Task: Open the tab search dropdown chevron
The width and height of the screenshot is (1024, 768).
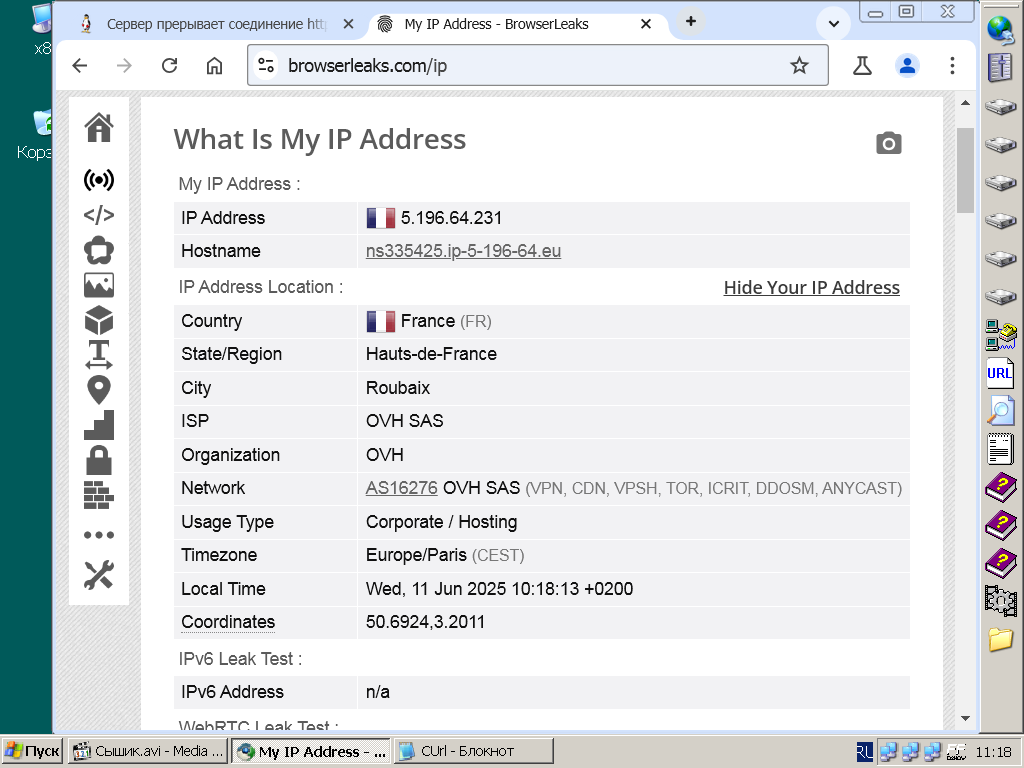Action: tap(833, 24)
